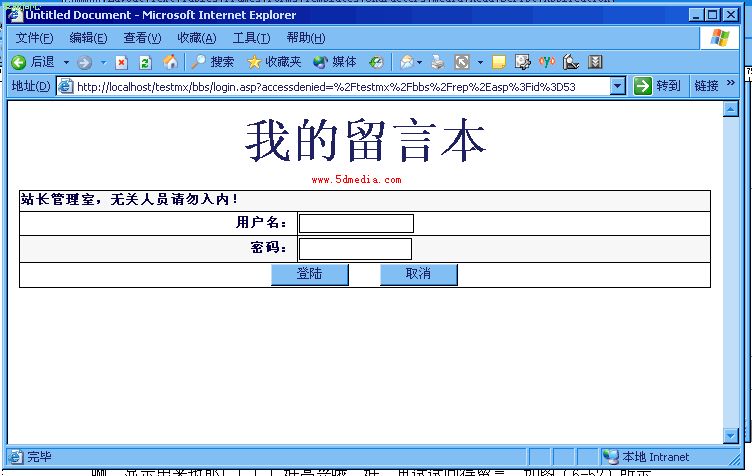
Task: Click the 登陆 login button
Action: 310,274
